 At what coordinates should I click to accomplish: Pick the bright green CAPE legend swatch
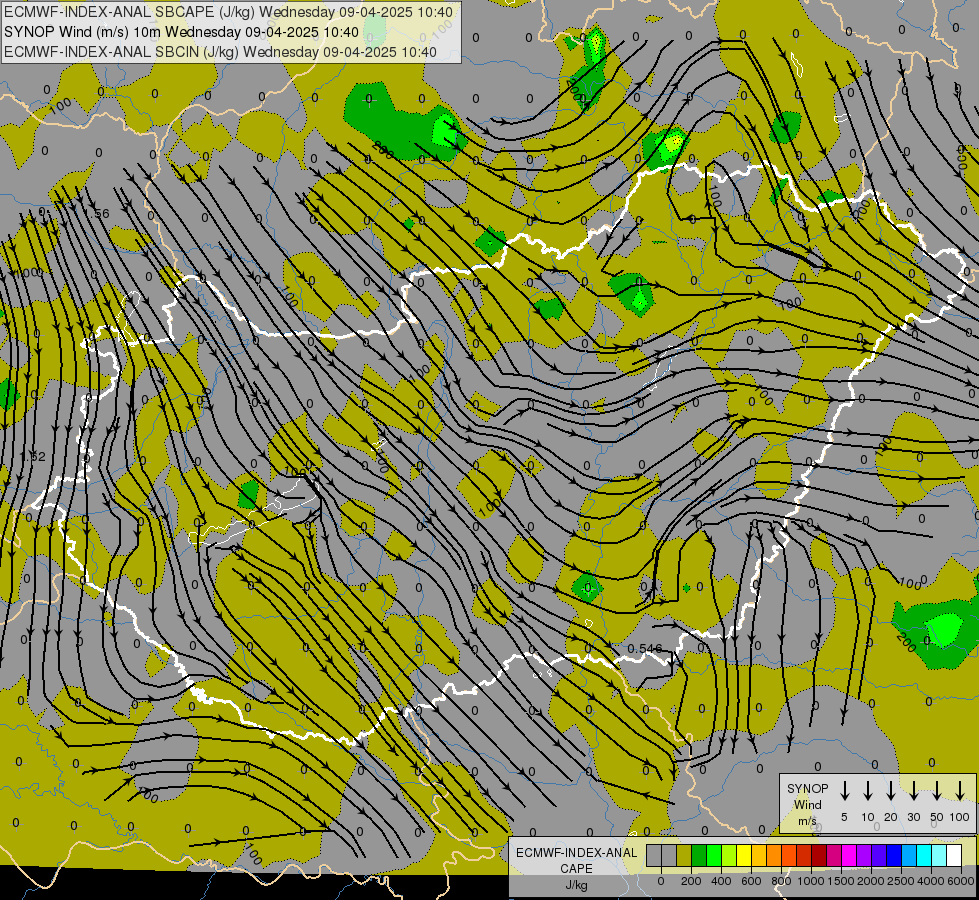(714, 856)
